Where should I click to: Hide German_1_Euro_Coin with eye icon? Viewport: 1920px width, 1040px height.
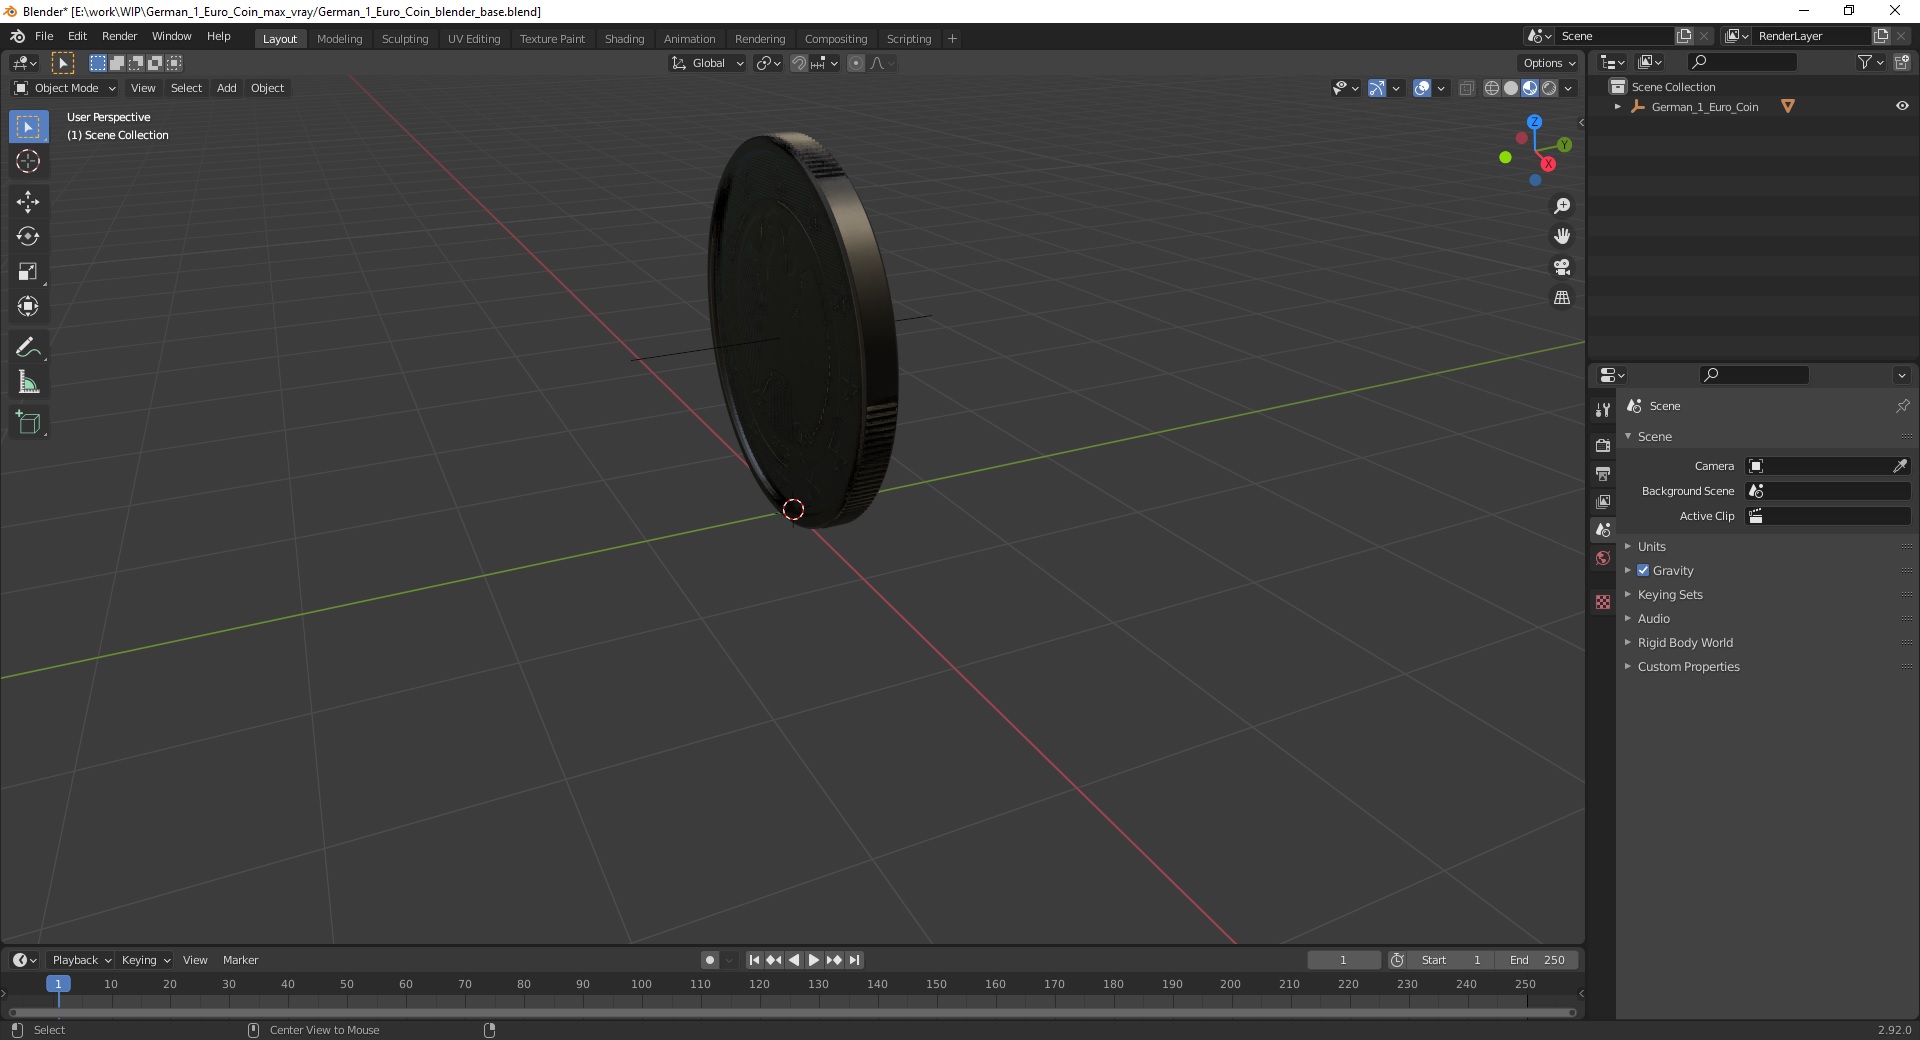coord(1902,106)
